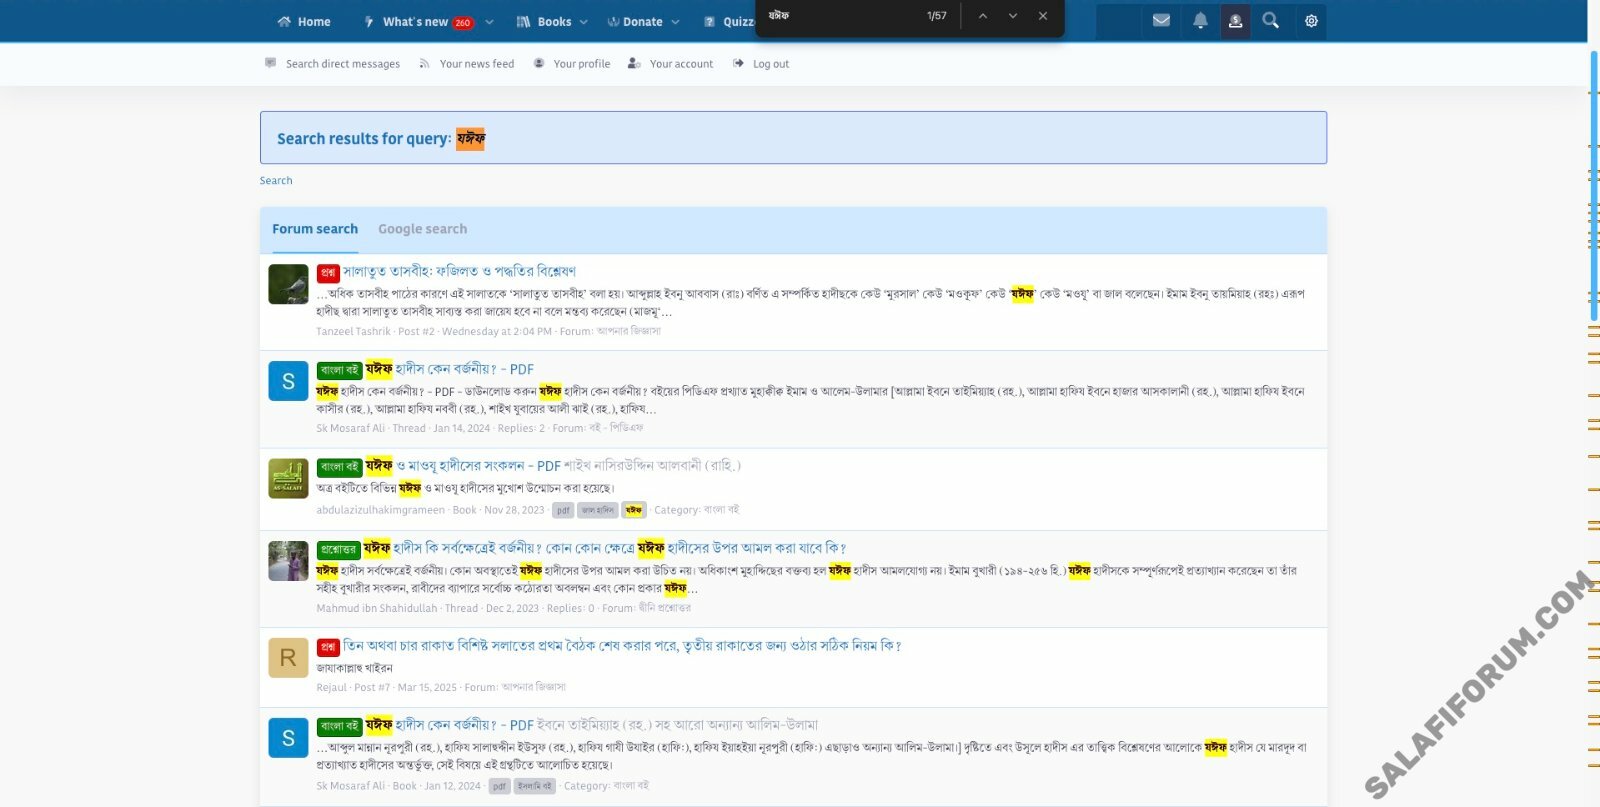Open the direct messages envelope icon
This screenshot has width=1600, height=807.
pos(1161,21)
